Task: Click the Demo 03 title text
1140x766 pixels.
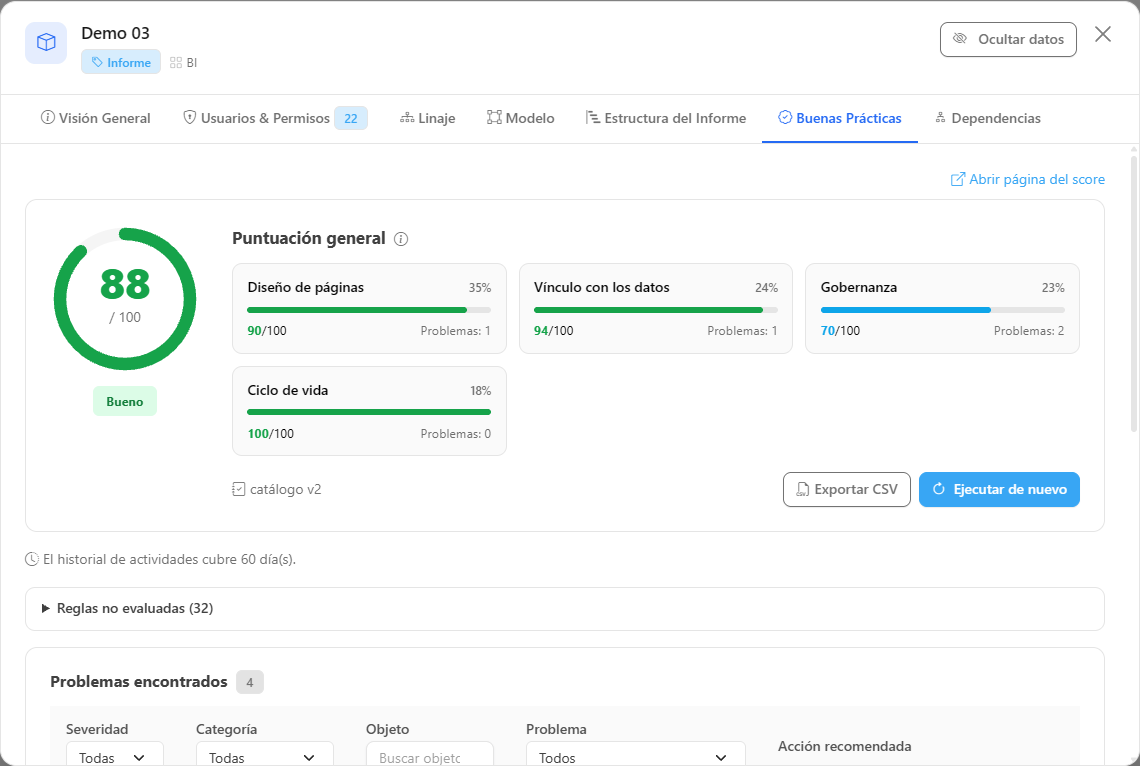Action: tap(116, 33)
